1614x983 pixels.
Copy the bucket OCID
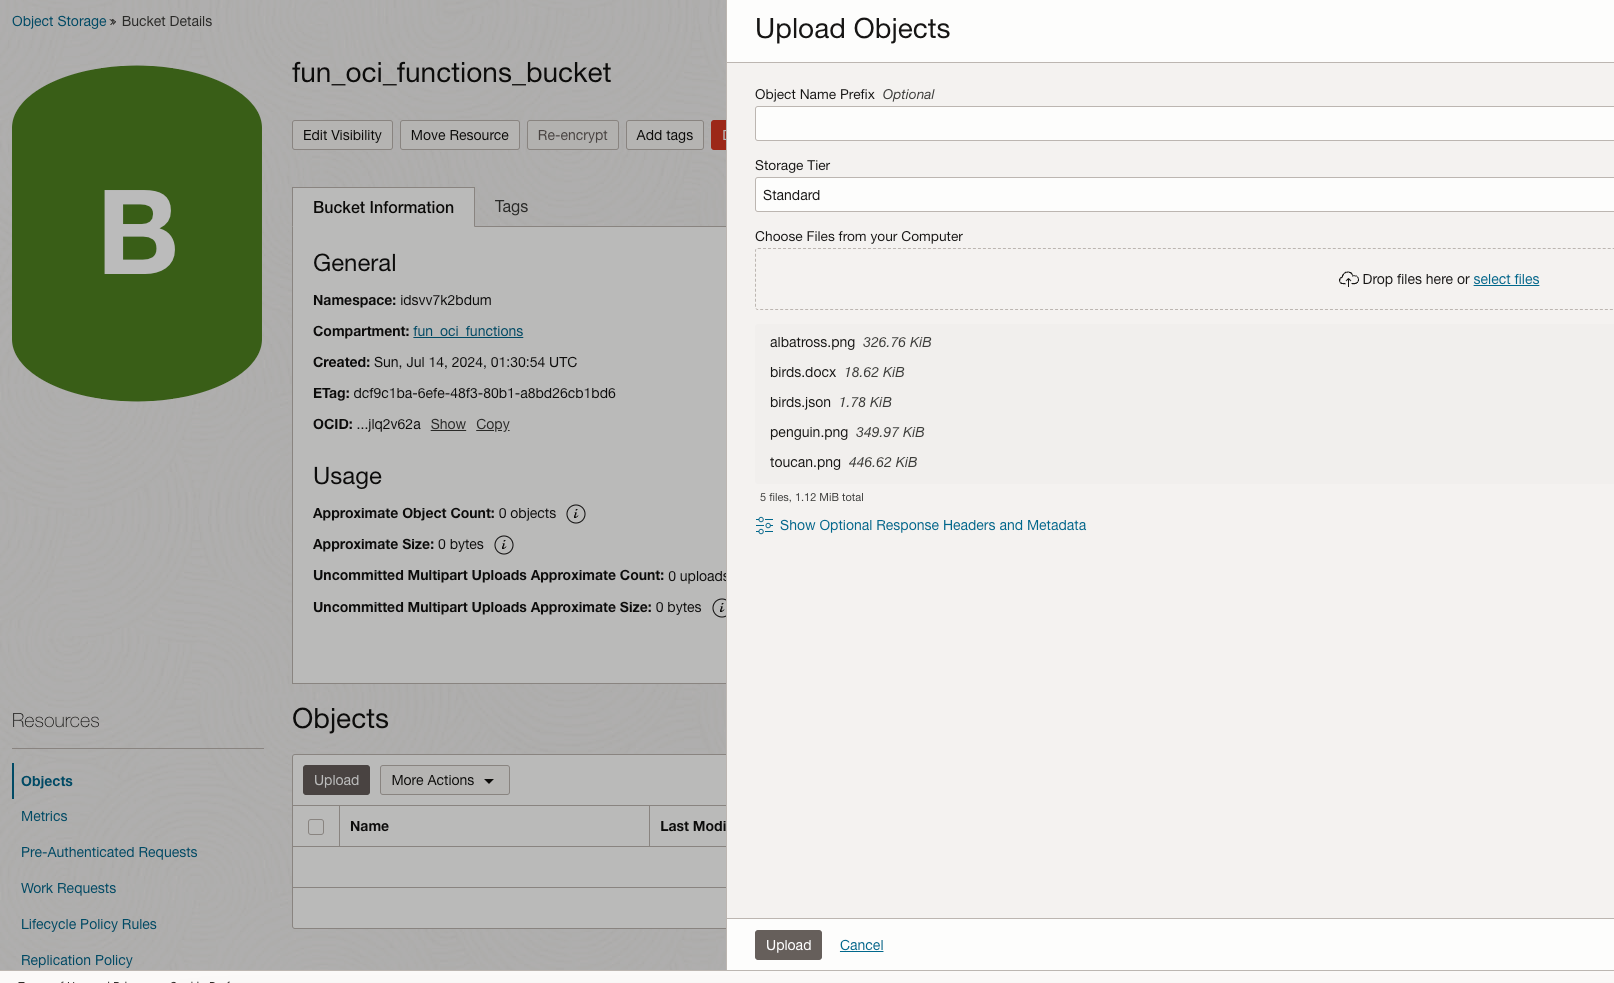click(x=492, y=425)
